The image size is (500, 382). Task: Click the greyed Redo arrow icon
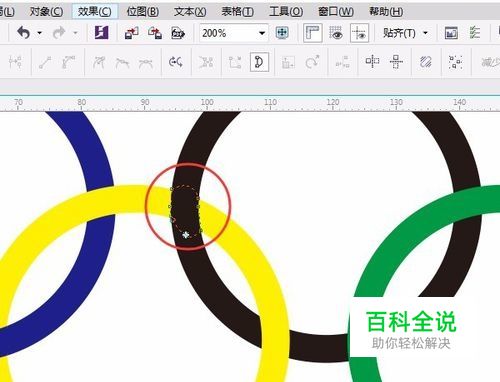(59, 33)
